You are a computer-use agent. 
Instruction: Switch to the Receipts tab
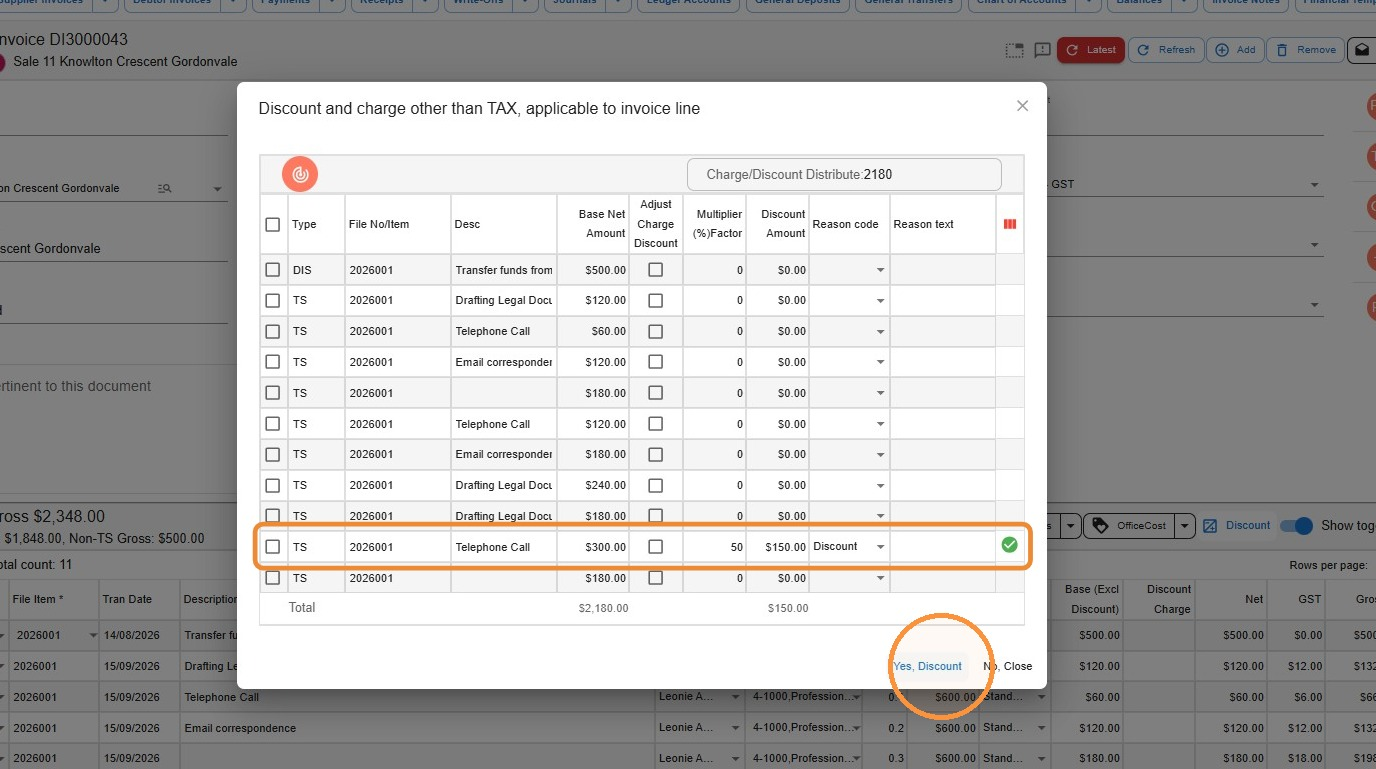(380, 3)
